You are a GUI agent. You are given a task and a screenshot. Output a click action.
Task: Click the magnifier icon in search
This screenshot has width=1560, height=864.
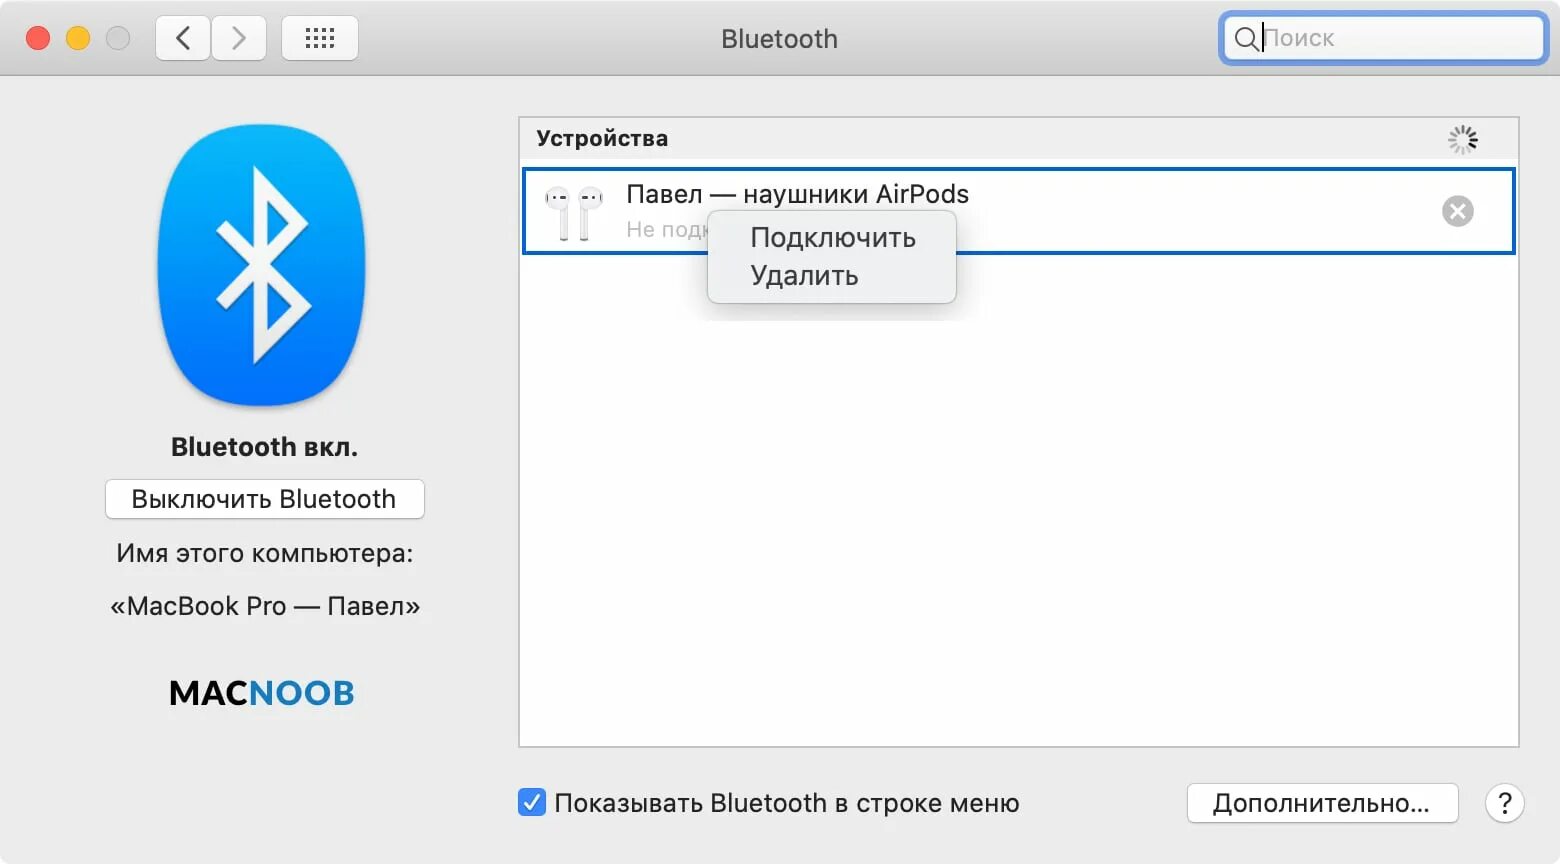pyautogui.click(x=1246, y=39)
